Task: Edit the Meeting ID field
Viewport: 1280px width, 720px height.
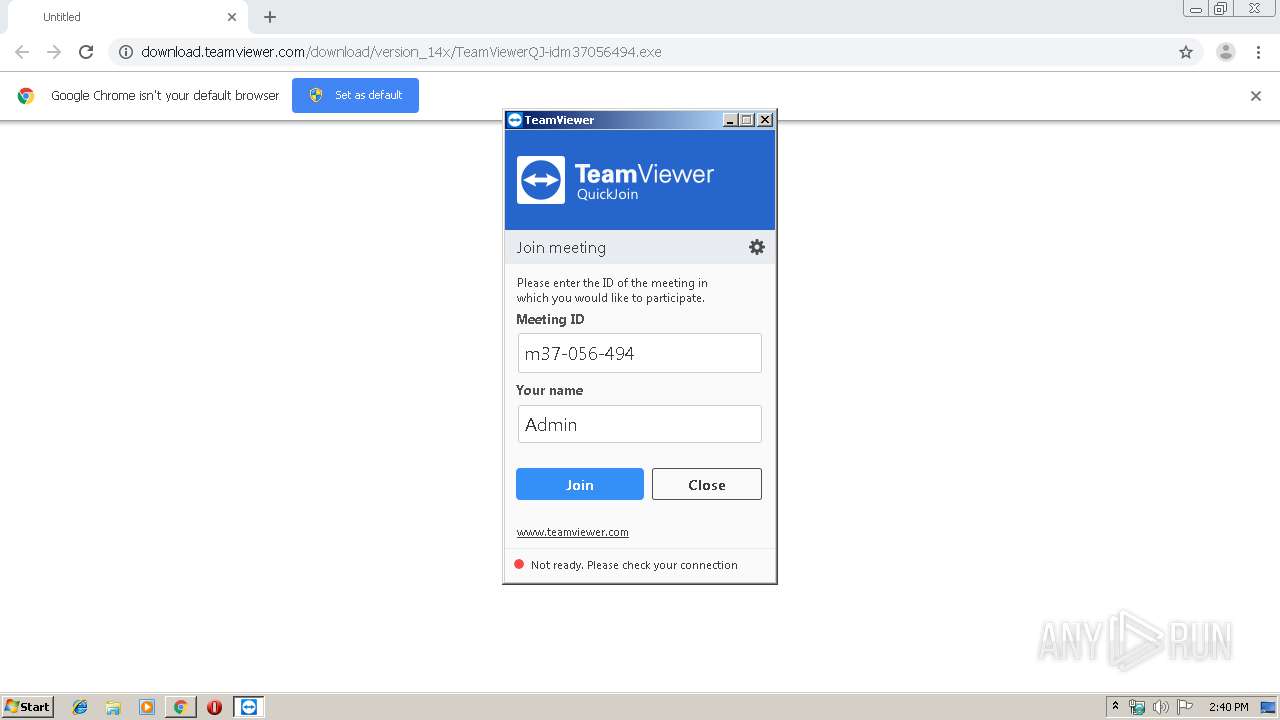Action: pos(640,353)
